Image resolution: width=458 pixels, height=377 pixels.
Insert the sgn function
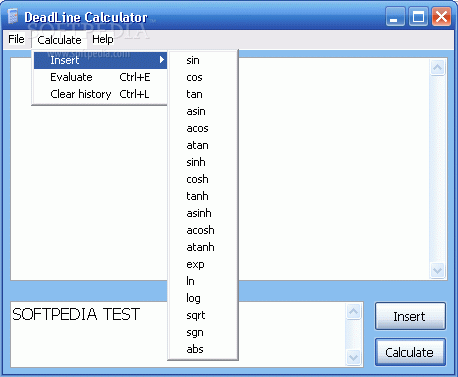point(203,332)
